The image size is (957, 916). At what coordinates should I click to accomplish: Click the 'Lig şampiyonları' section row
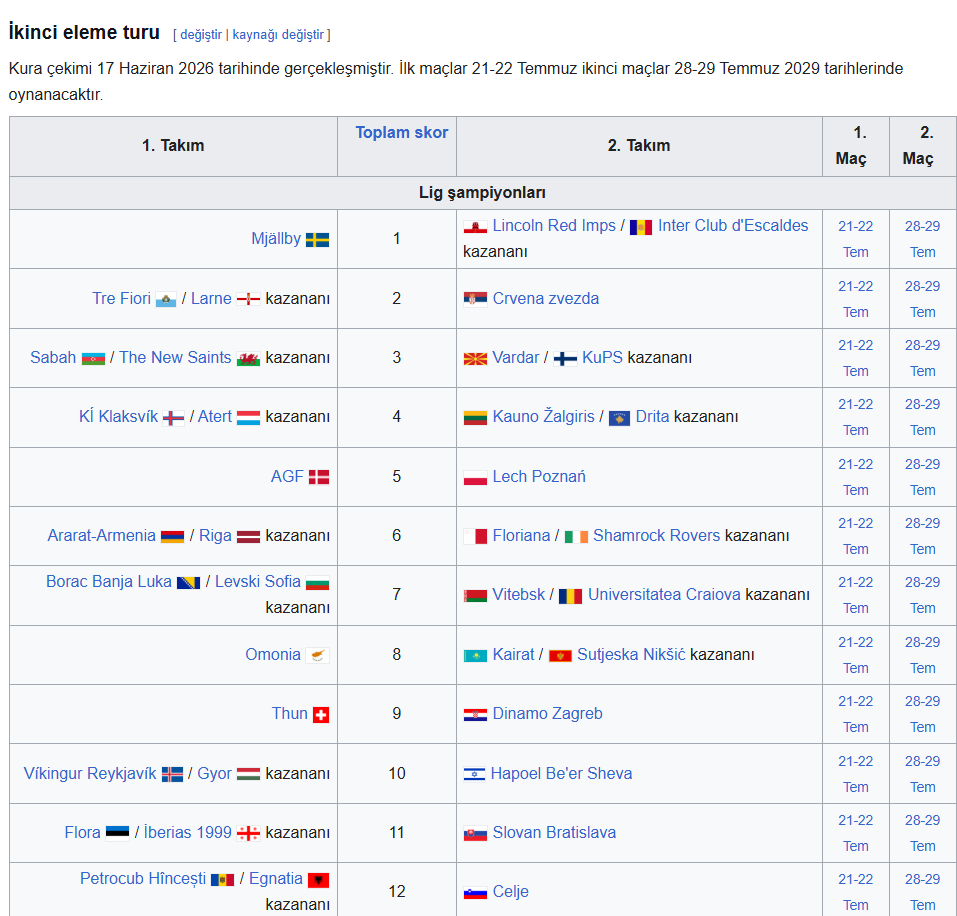pyautogui.click(x=482, y=193)
